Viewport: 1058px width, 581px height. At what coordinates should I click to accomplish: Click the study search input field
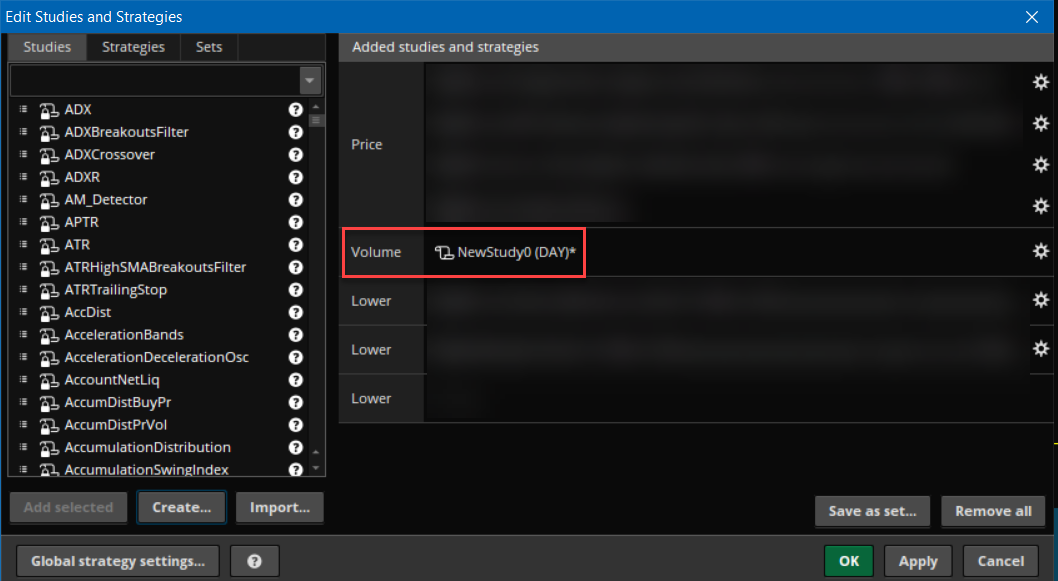155,80
